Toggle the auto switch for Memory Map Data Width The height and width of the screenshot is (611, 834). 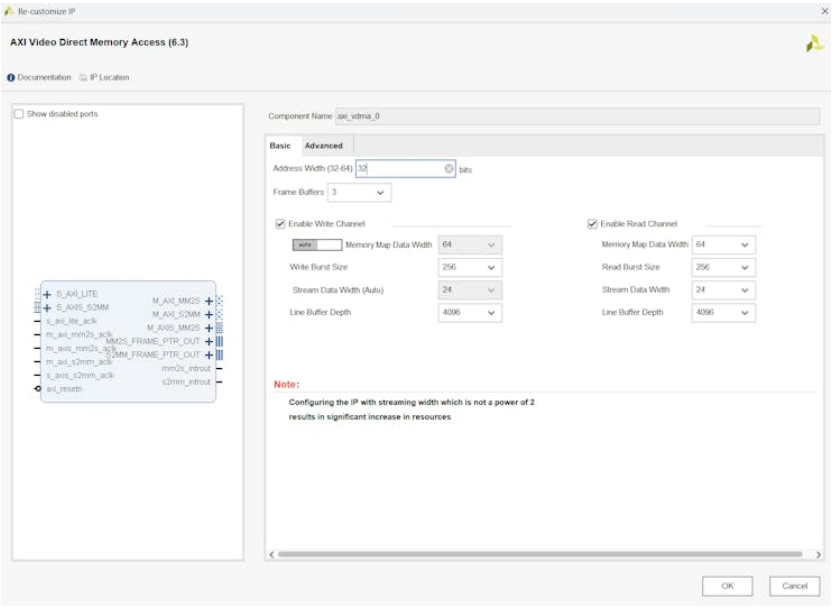[x=315, y=245]
